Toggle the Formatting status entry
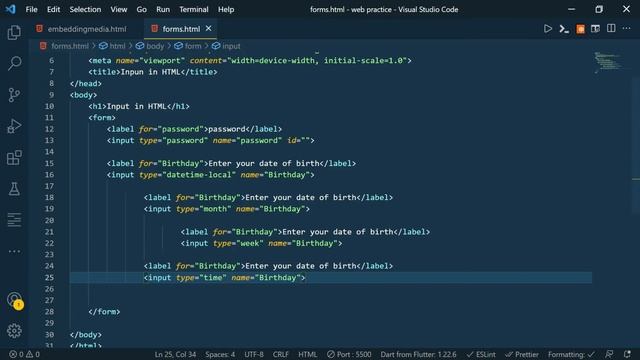640x360 pixels. (571, 354)
